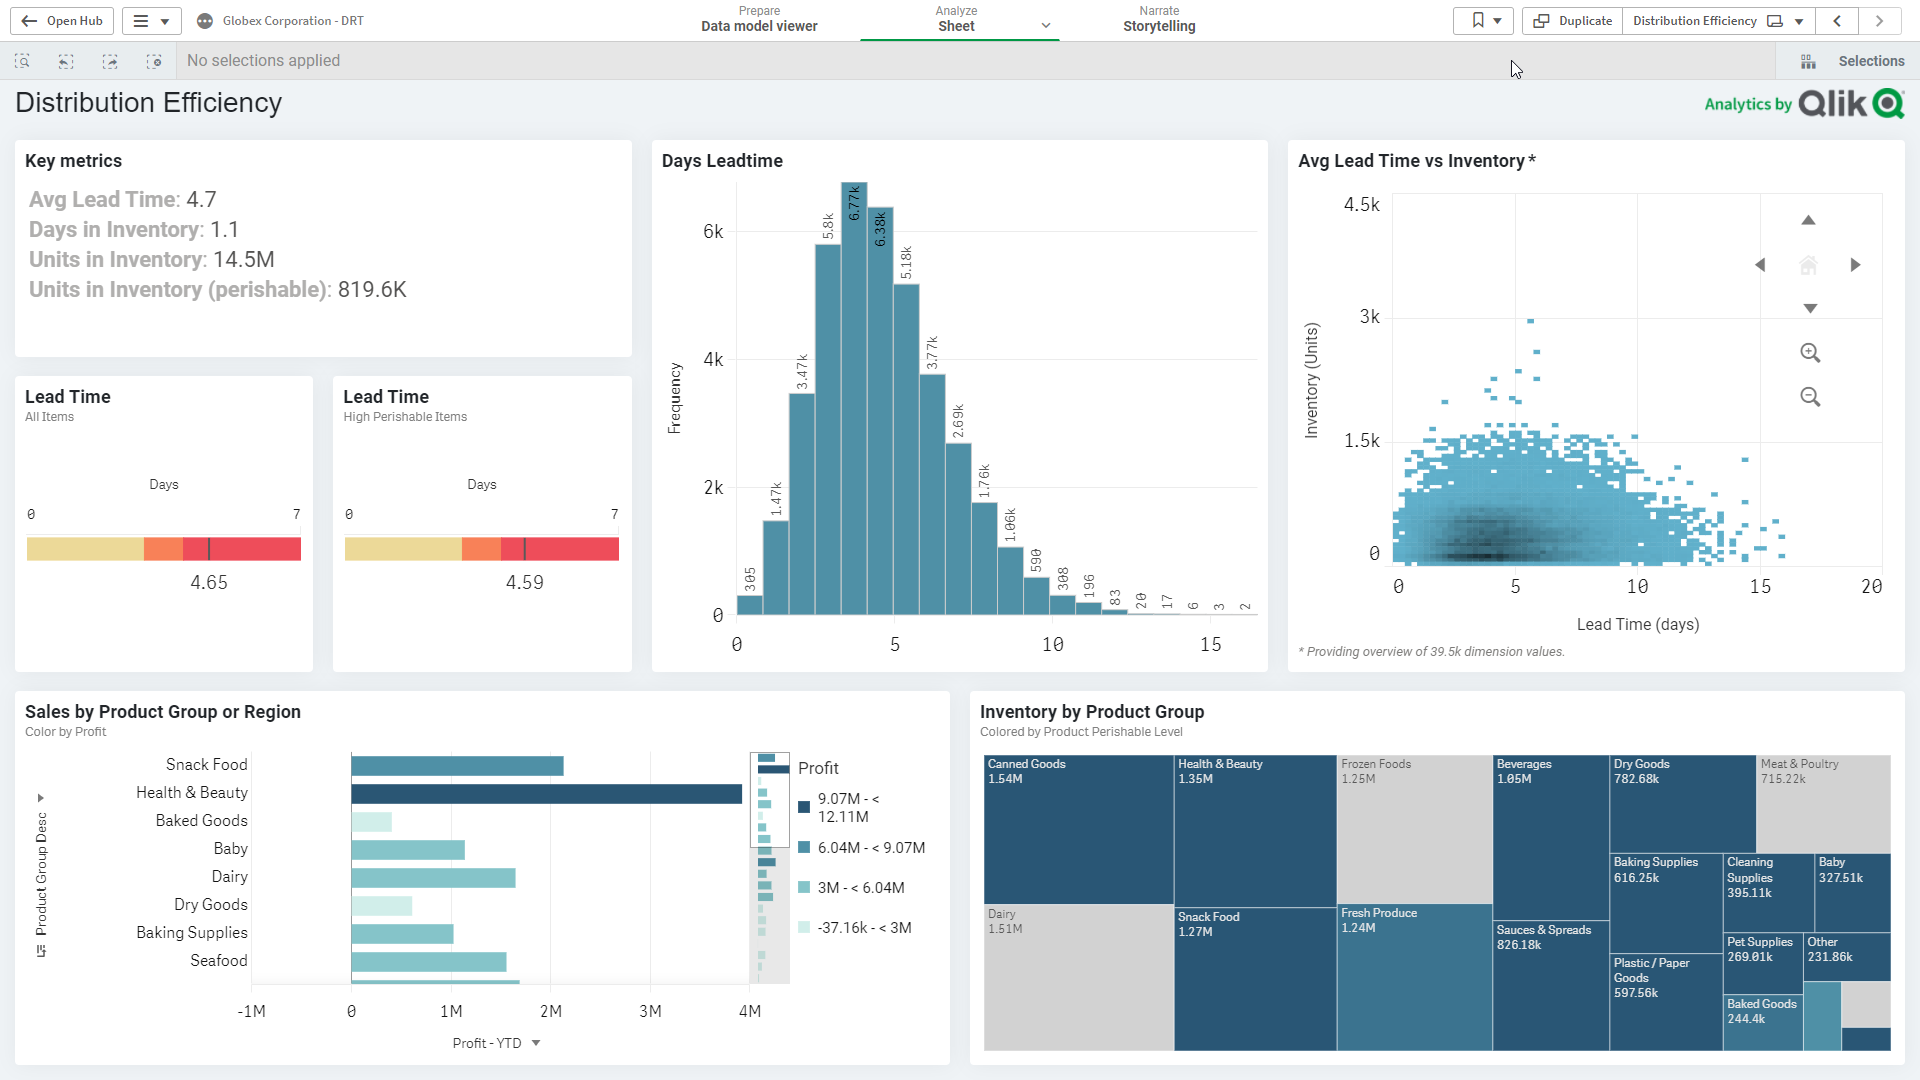Pan the scatter plot upward using the arrow

tap(1808, 220)
